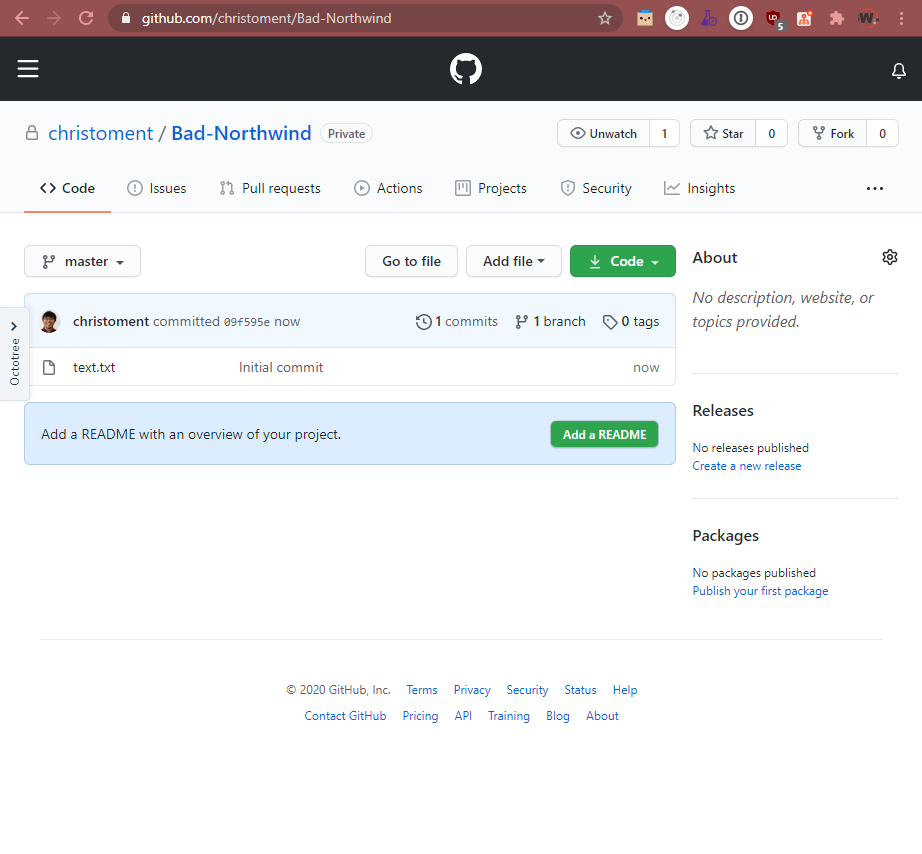
Task: Switch to the Issues tab
Action: point(156,188)
